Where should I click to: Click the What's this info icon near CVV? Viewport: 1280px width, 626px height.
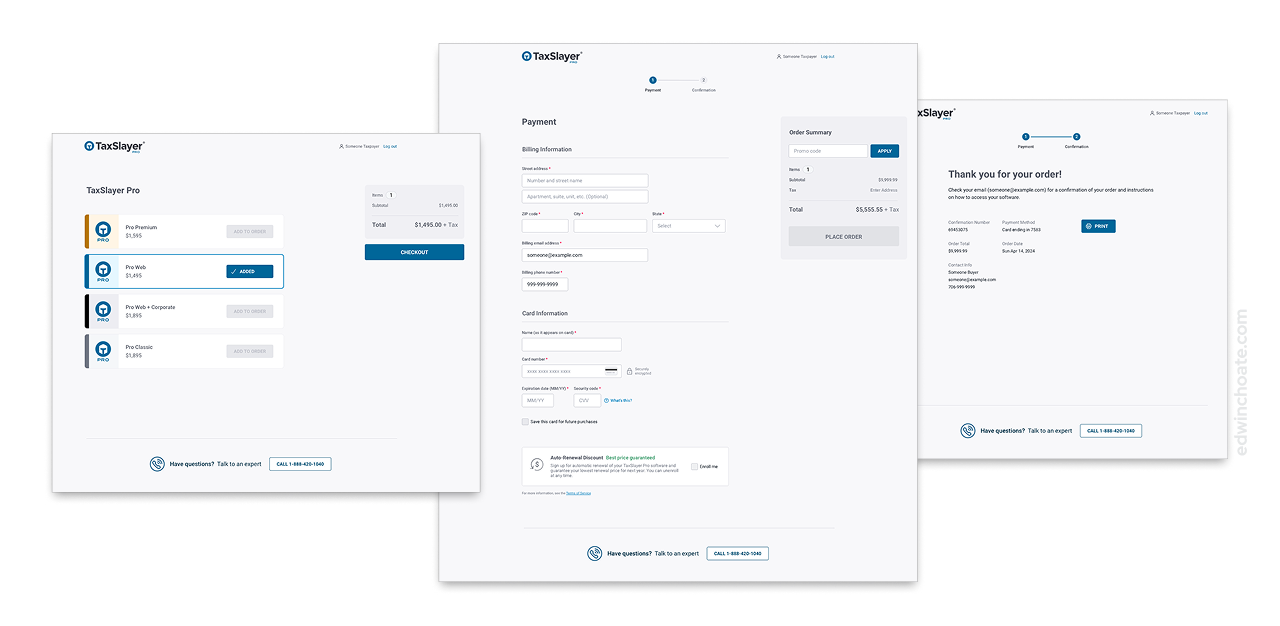tap(607, 401)
